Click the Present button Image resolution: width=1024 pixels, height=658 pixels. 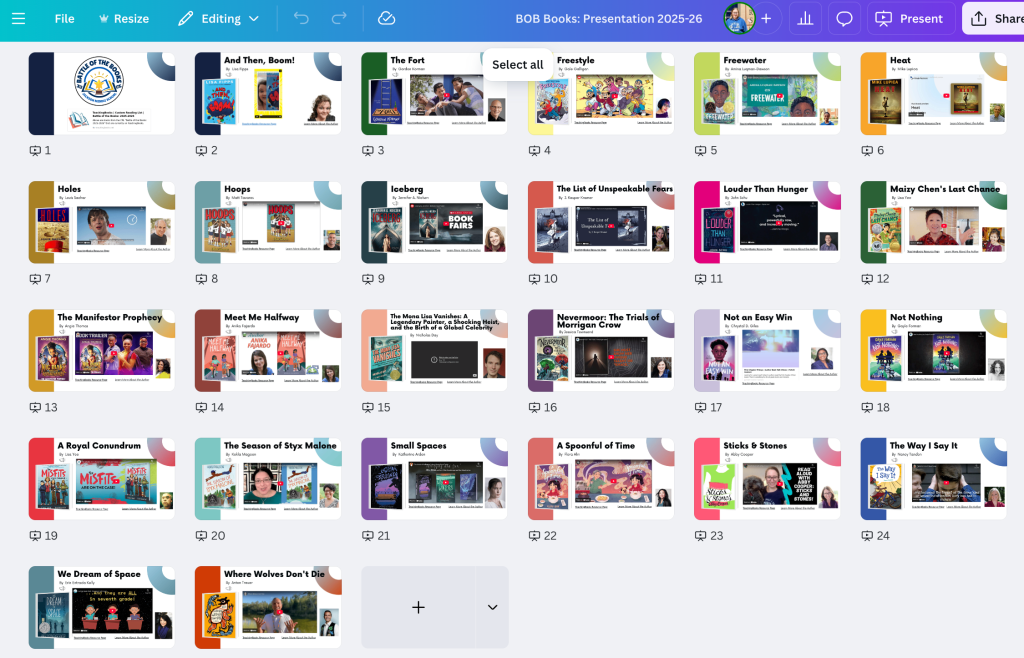pyautogui.click(x=909, y=18)
